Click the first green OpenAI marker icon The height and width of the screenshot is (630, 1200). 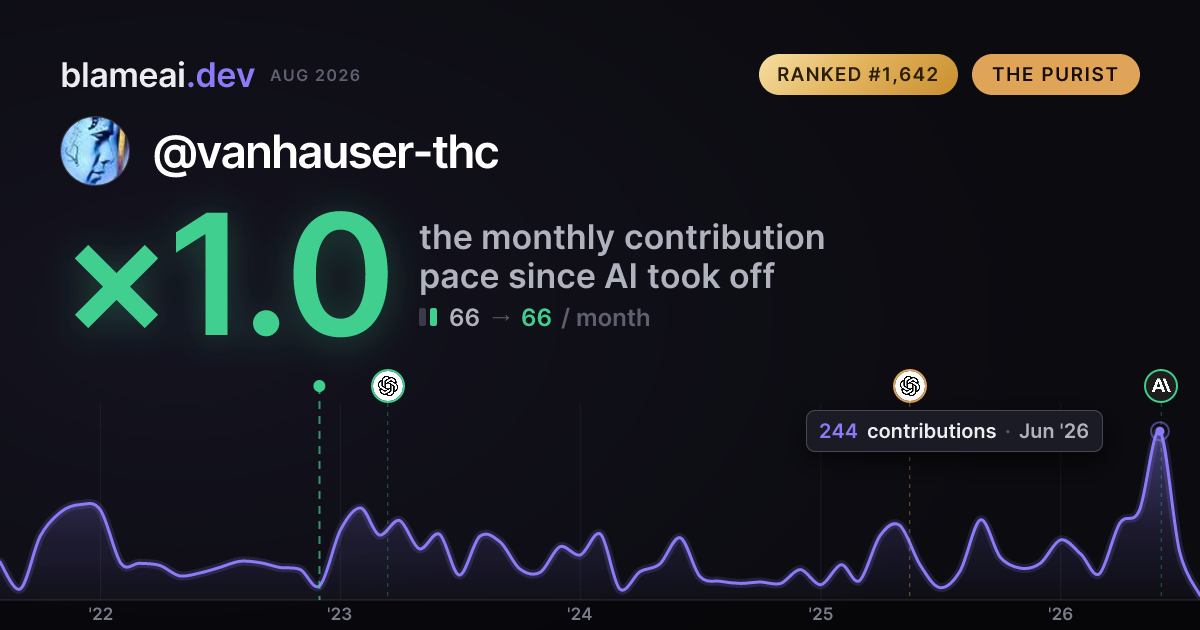pyautogui.click(x=388, y=385)
